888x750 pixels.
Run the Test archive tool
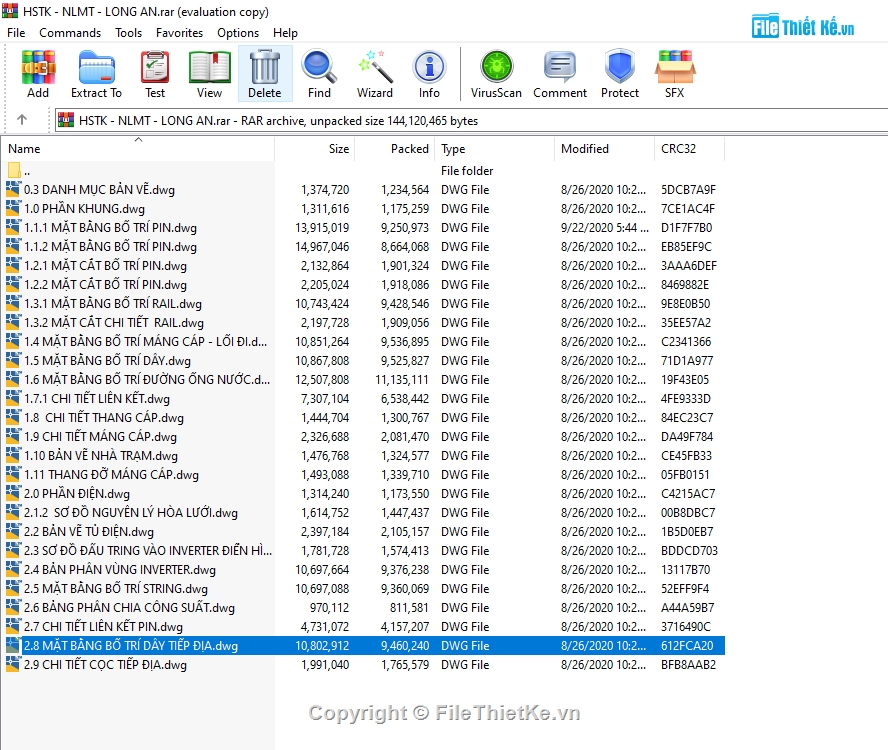155,74
